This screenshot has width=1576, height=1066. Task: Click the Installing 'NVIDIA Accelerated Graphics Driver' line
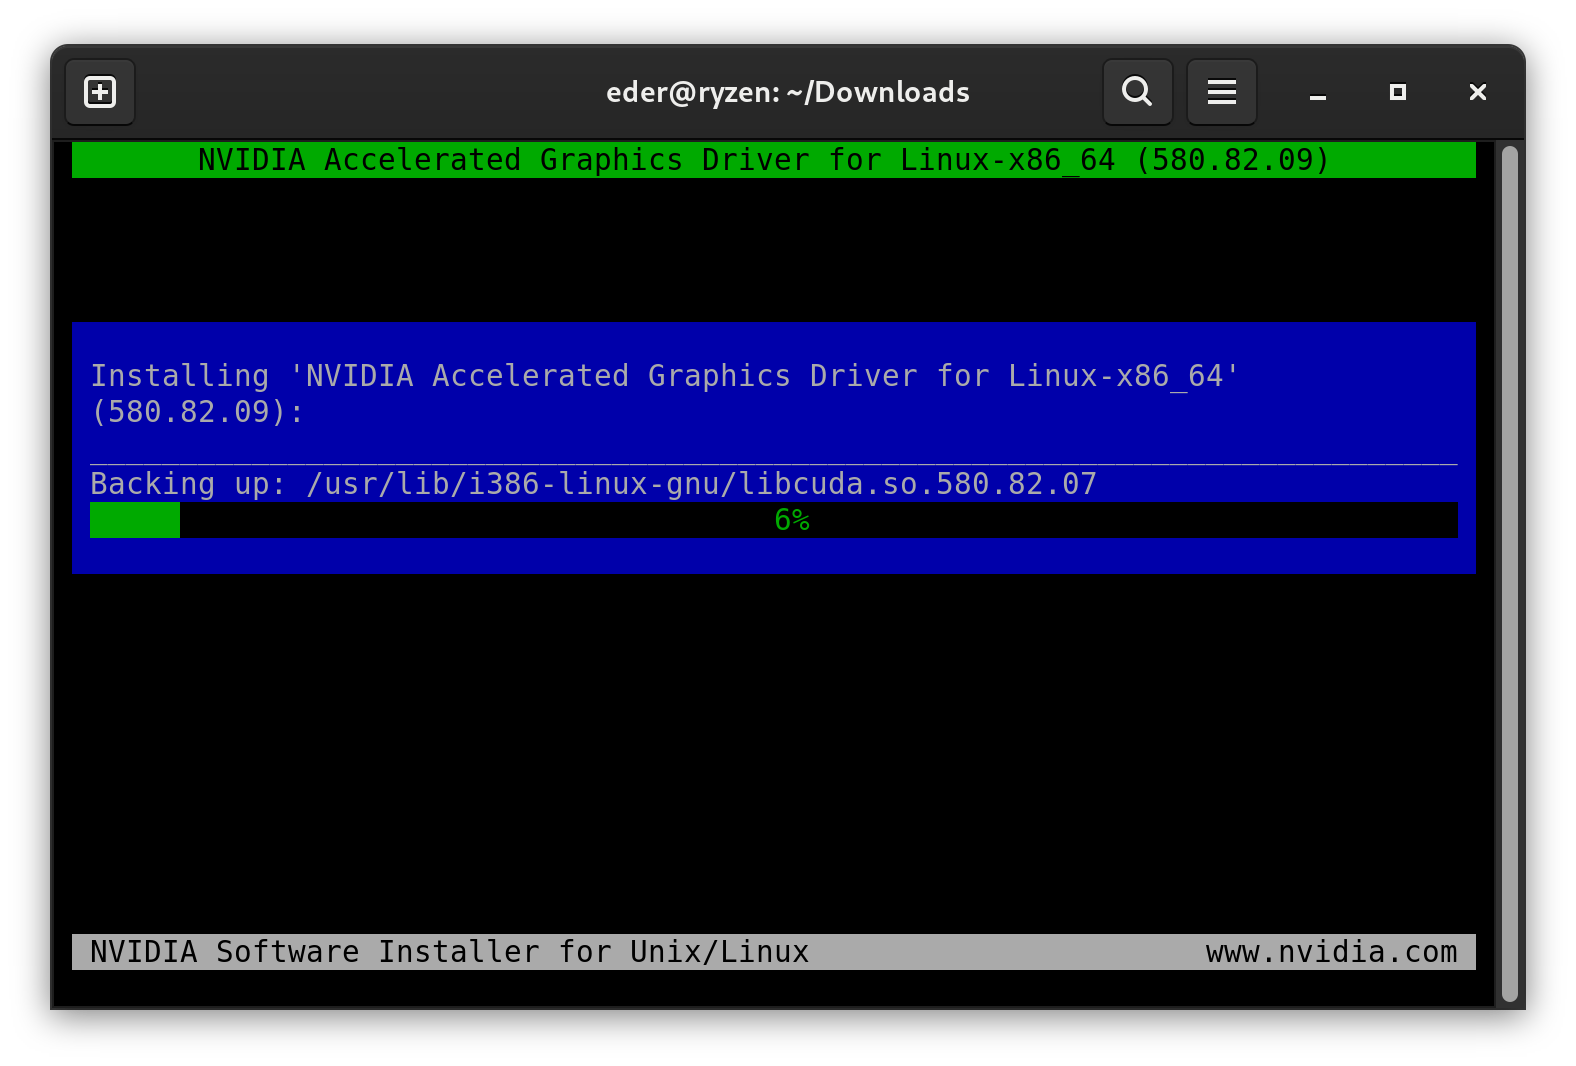(665, 376)
